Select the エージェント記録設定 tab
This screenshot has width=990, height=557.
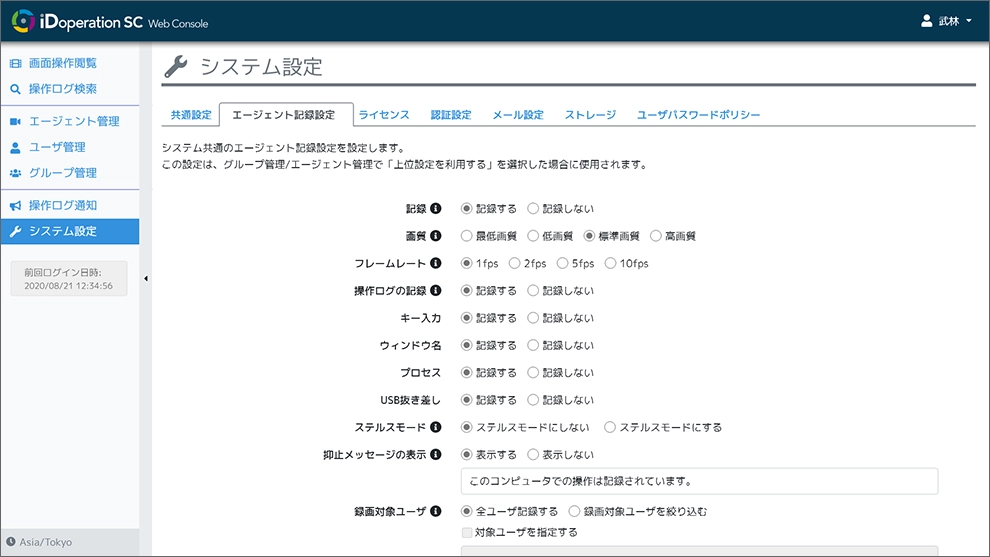286,115
